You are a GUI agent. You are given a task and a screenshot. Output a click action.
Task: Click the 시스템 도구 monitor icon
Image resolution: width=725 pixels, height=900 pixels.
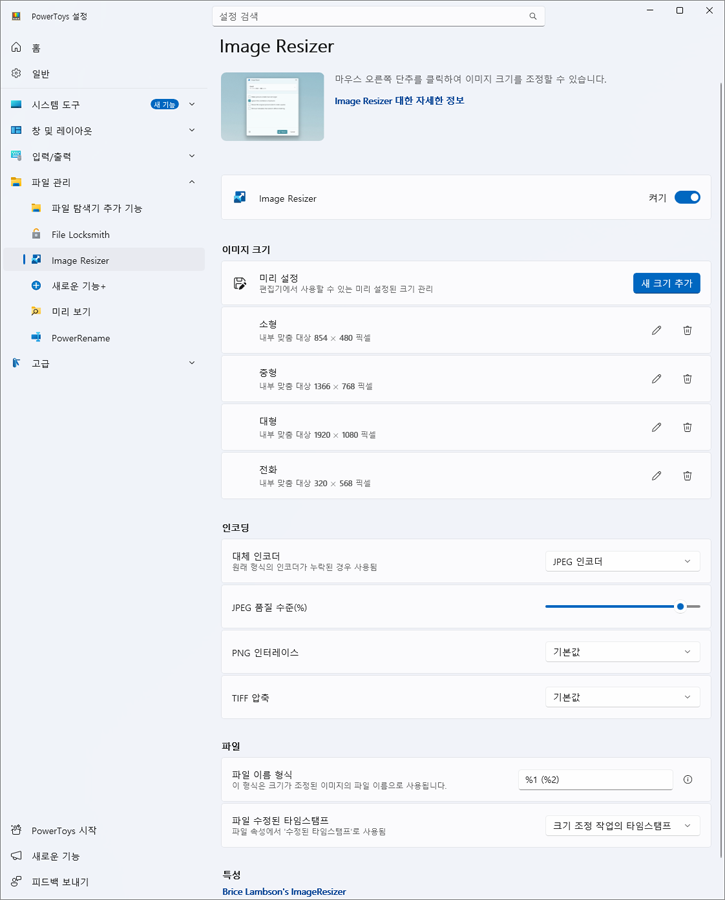16,104
